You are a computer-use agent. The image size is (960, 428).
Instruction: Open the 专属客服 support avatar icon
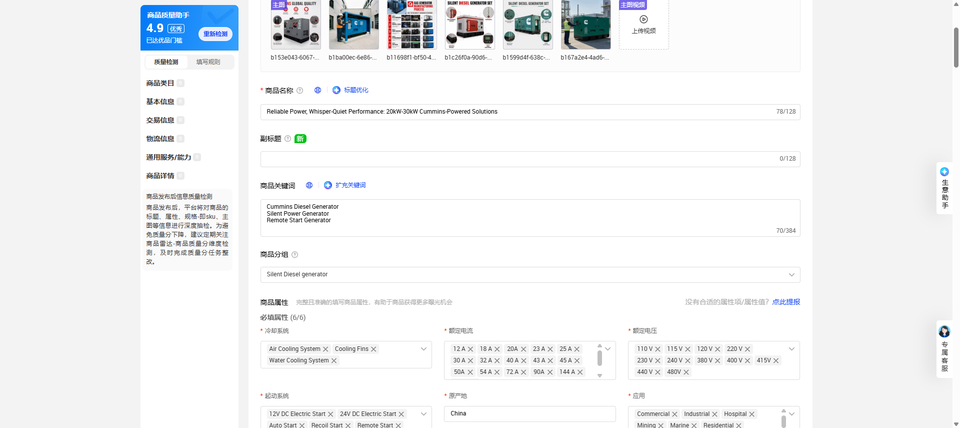click(x=944, y=331)
